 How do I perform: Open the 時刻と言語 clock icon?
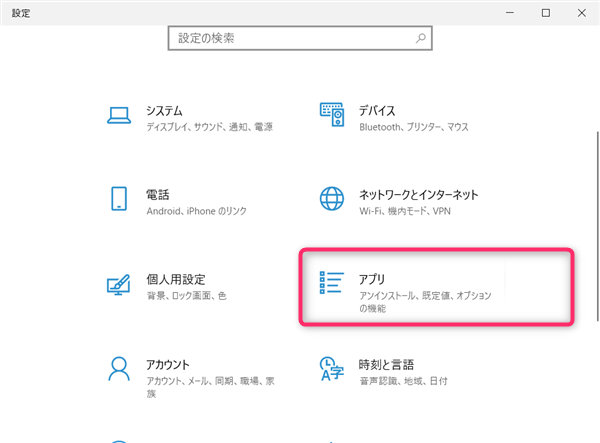point(332,369)
